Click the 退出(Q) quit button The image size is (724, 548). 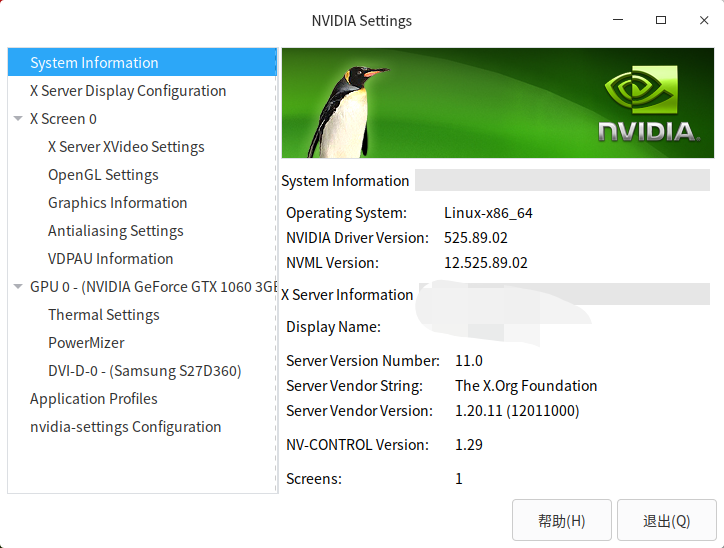pyautogui.click(x=667, y=521)
